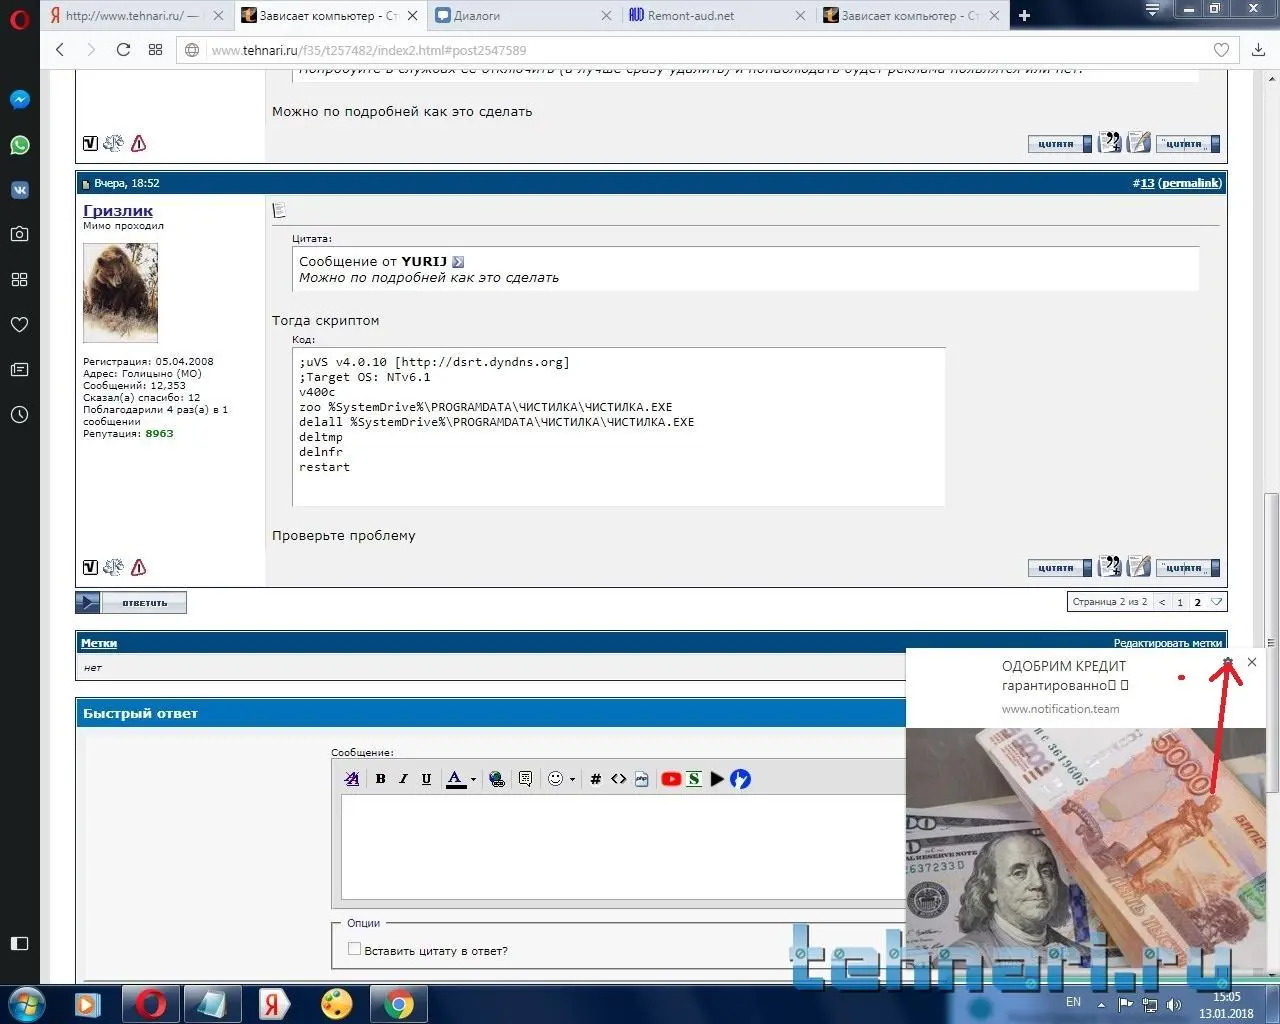Toggle italic formatting
This screenshot has height=1024, width=1280.
(403, 779)
